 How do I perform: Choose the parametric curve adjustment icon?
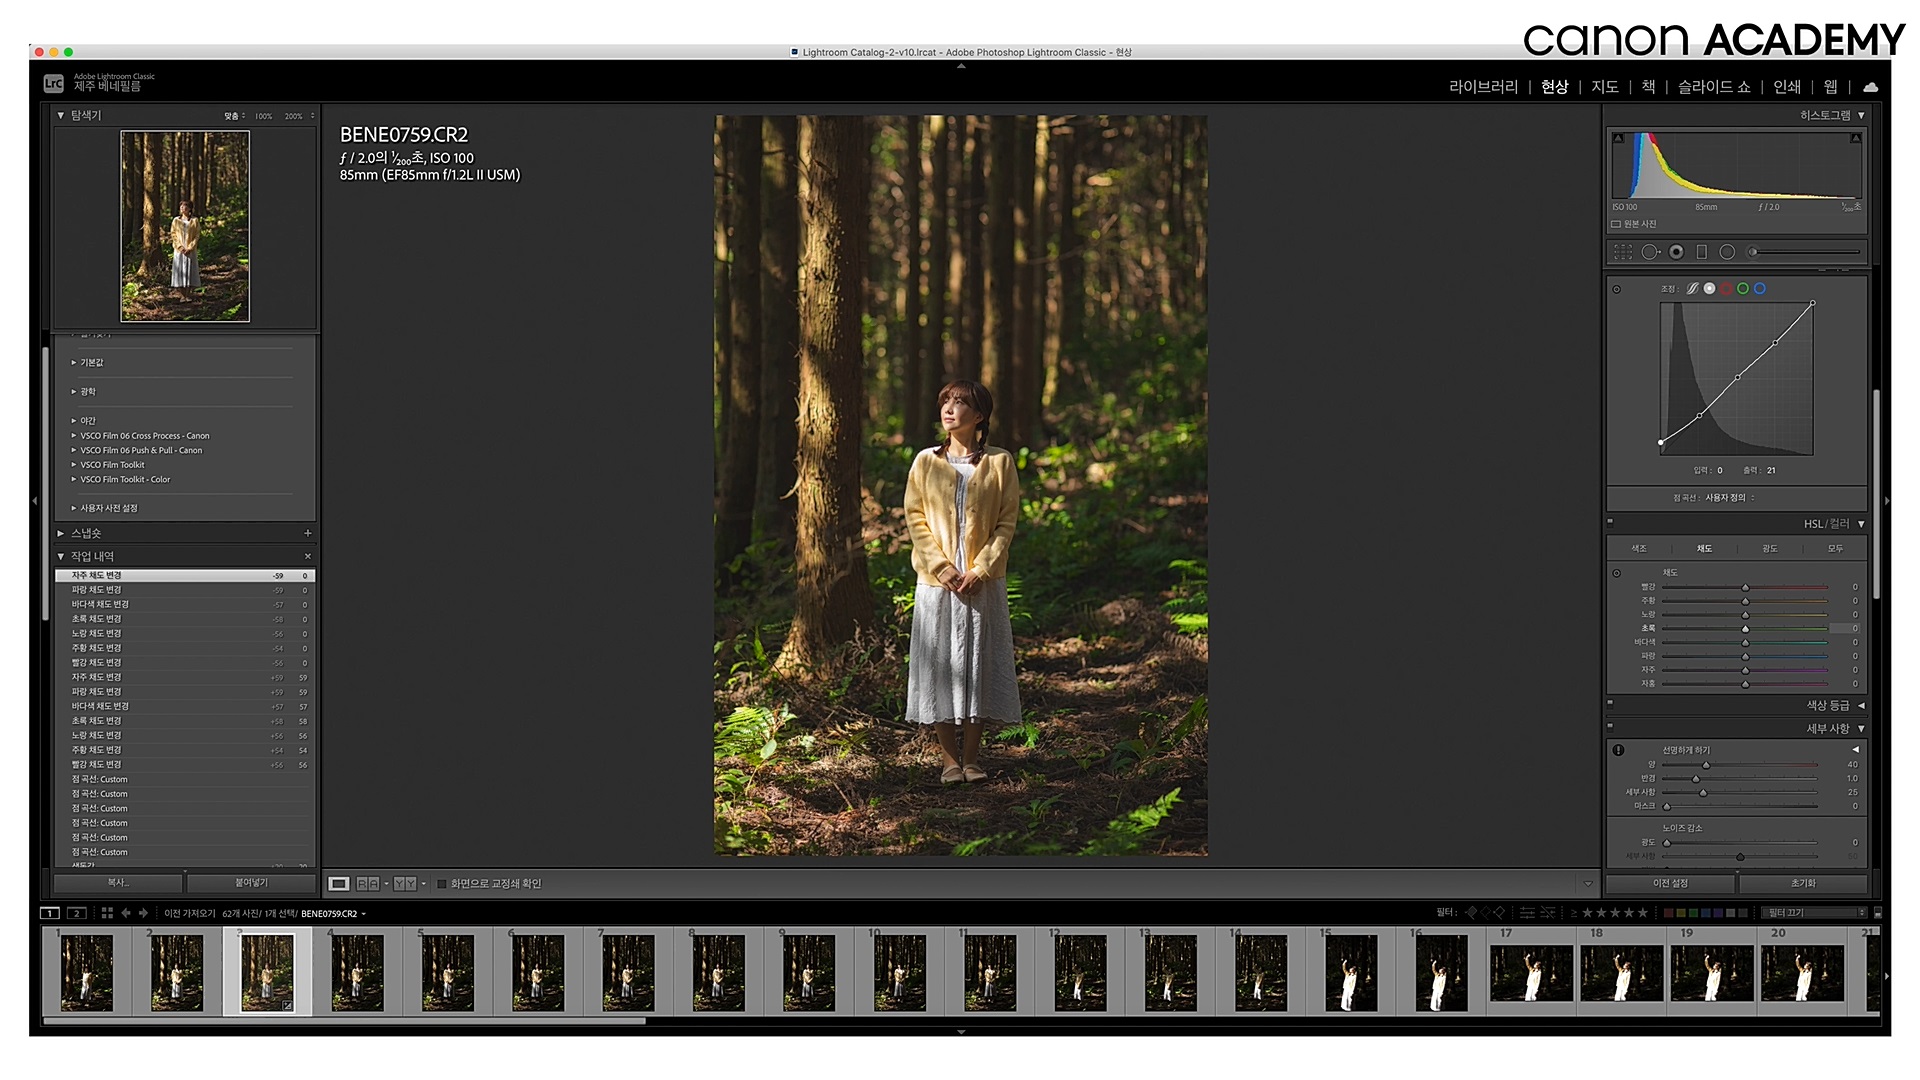click(x=1692, y=288)
